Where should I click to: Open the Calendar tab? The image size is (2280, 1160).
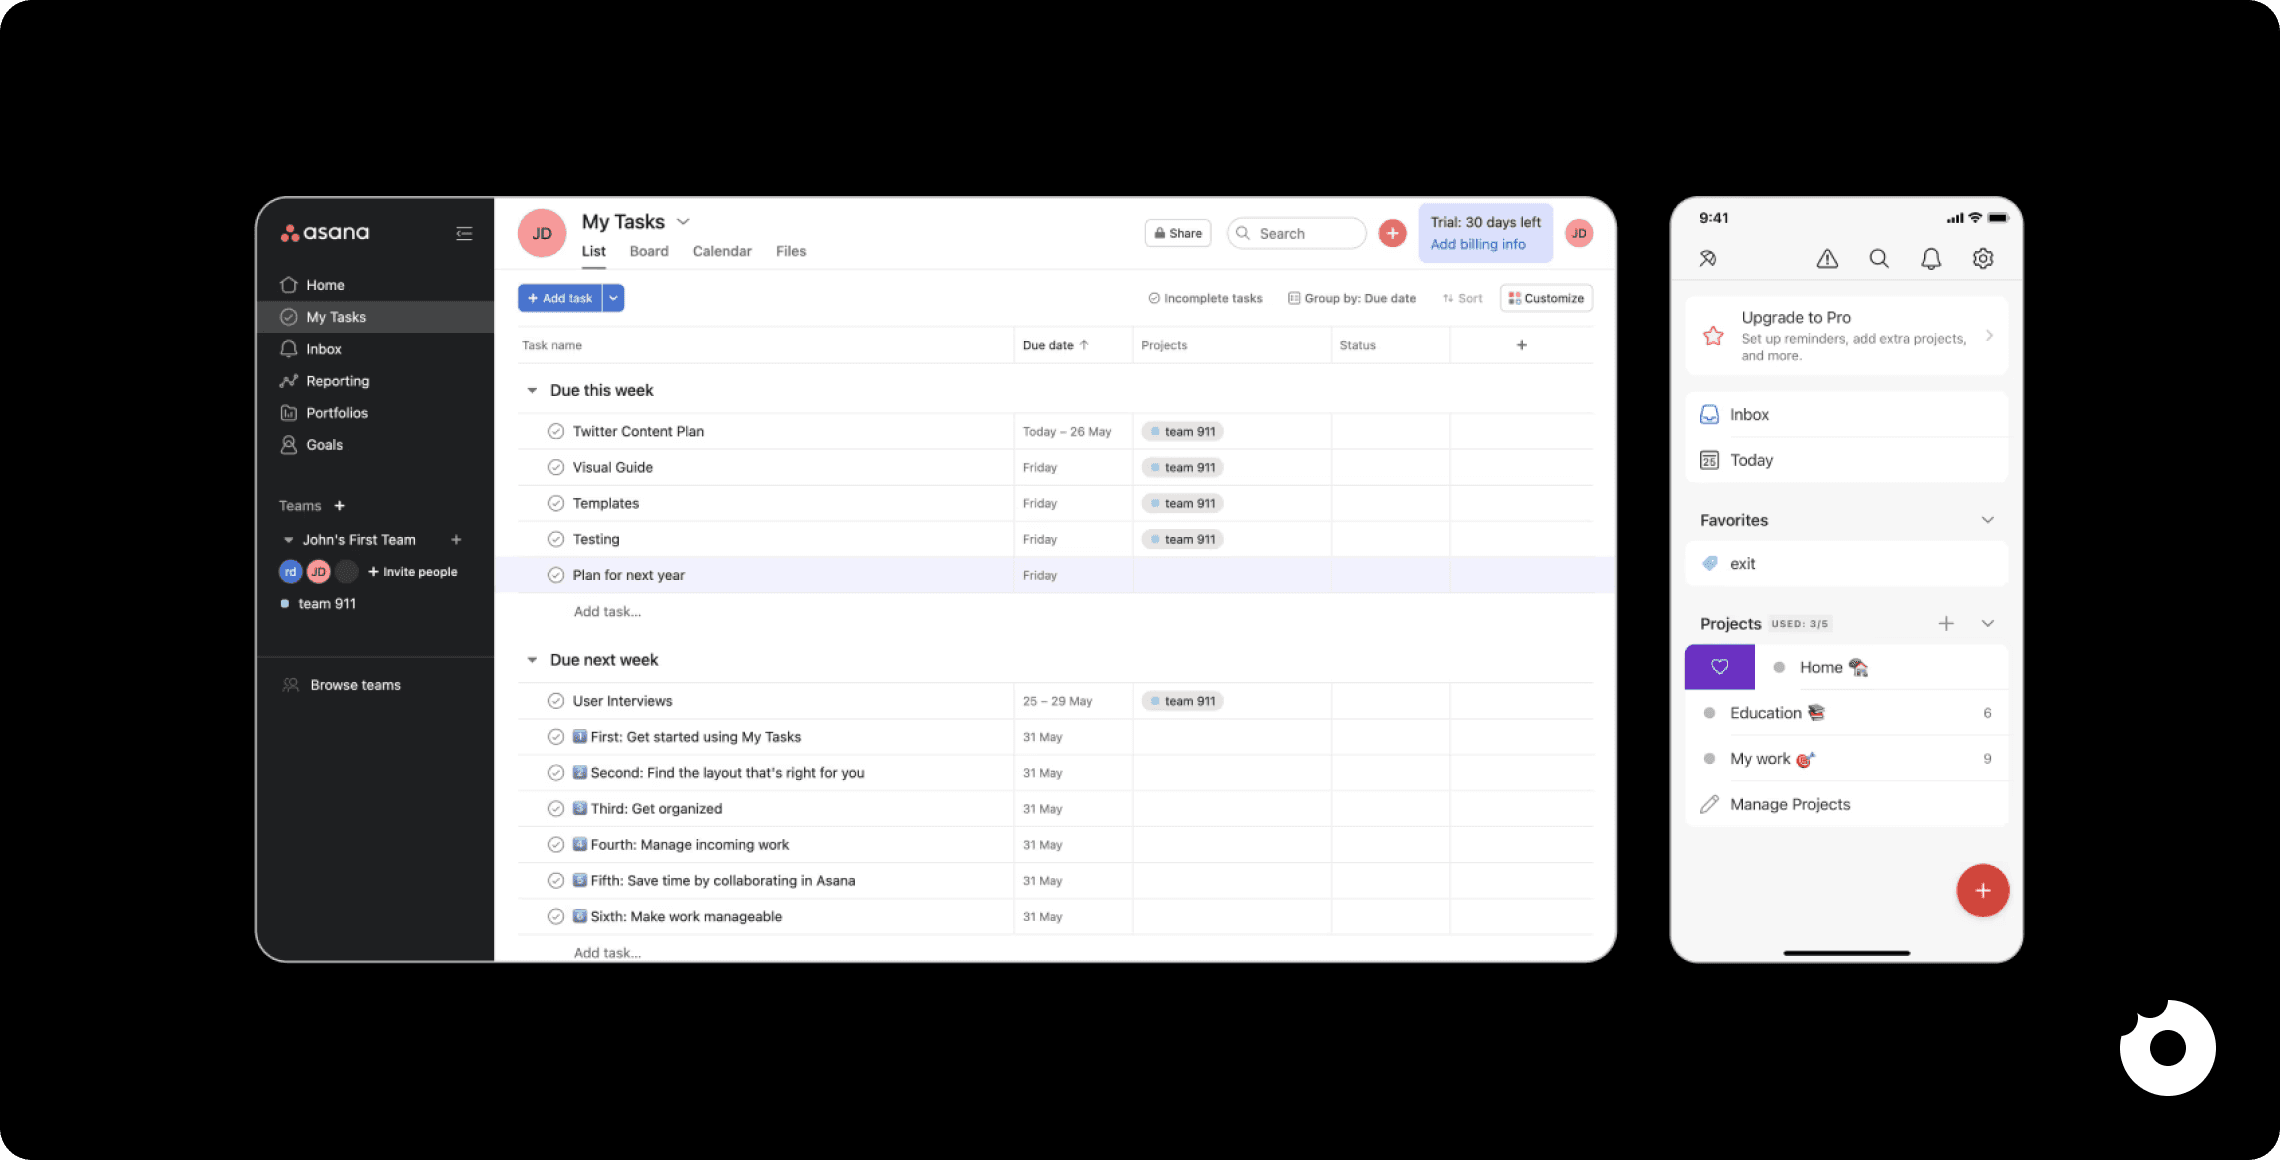[721, 251]
